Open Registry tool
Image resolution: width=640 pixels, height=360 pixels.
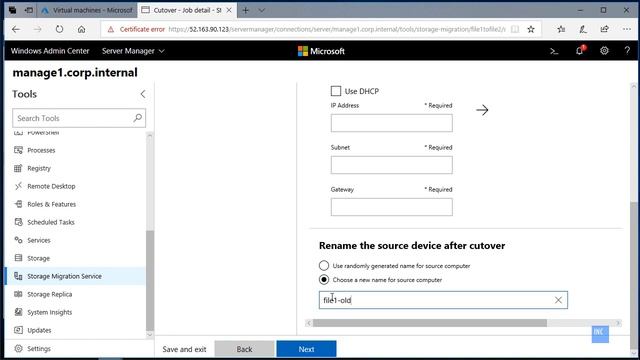39,168
